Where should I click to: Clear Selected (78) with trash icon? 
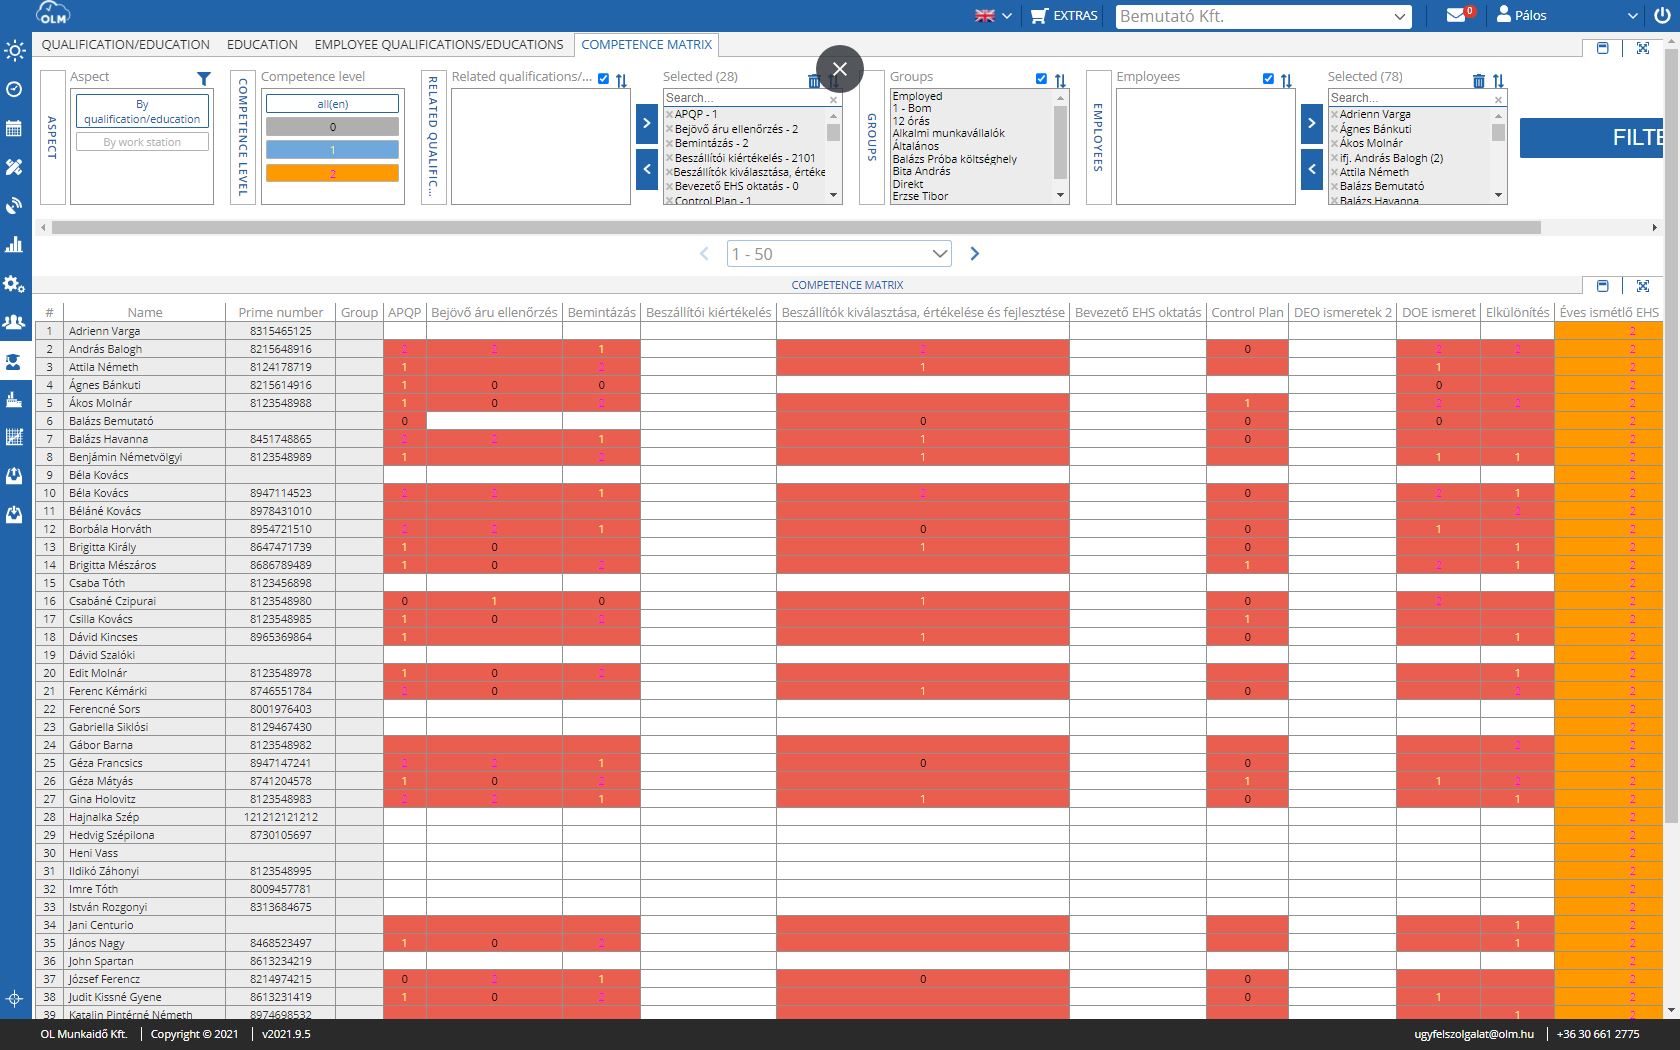coord(1479,81)
